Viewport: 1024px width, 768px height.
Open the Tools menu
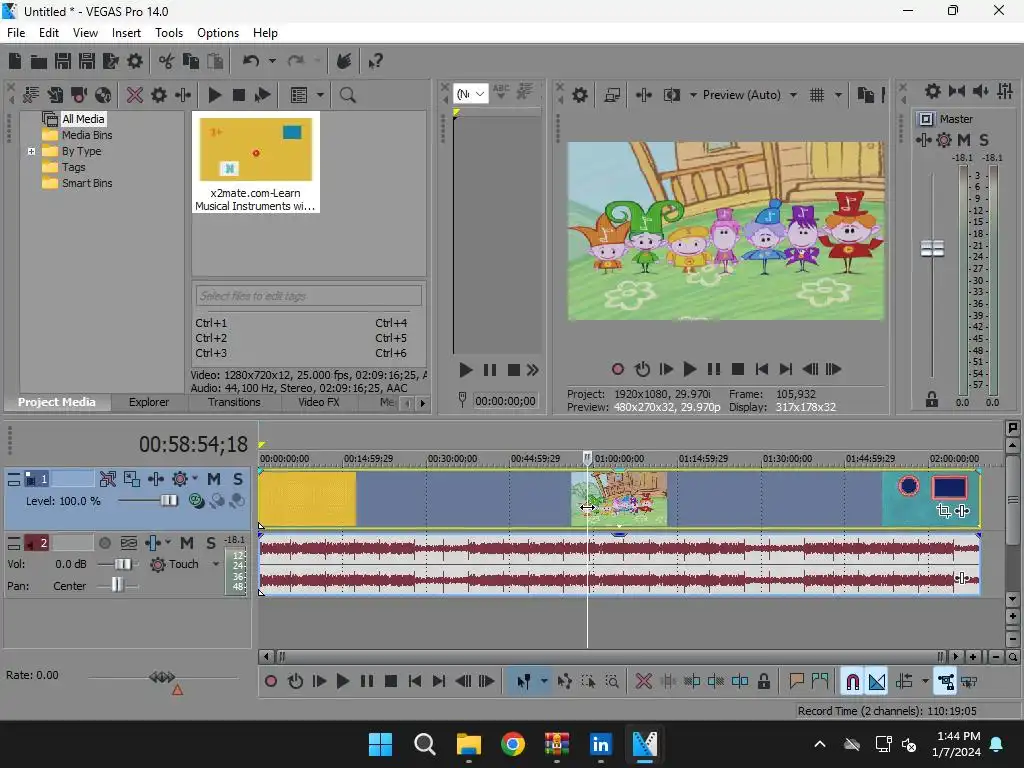click(x=168, y=33)
